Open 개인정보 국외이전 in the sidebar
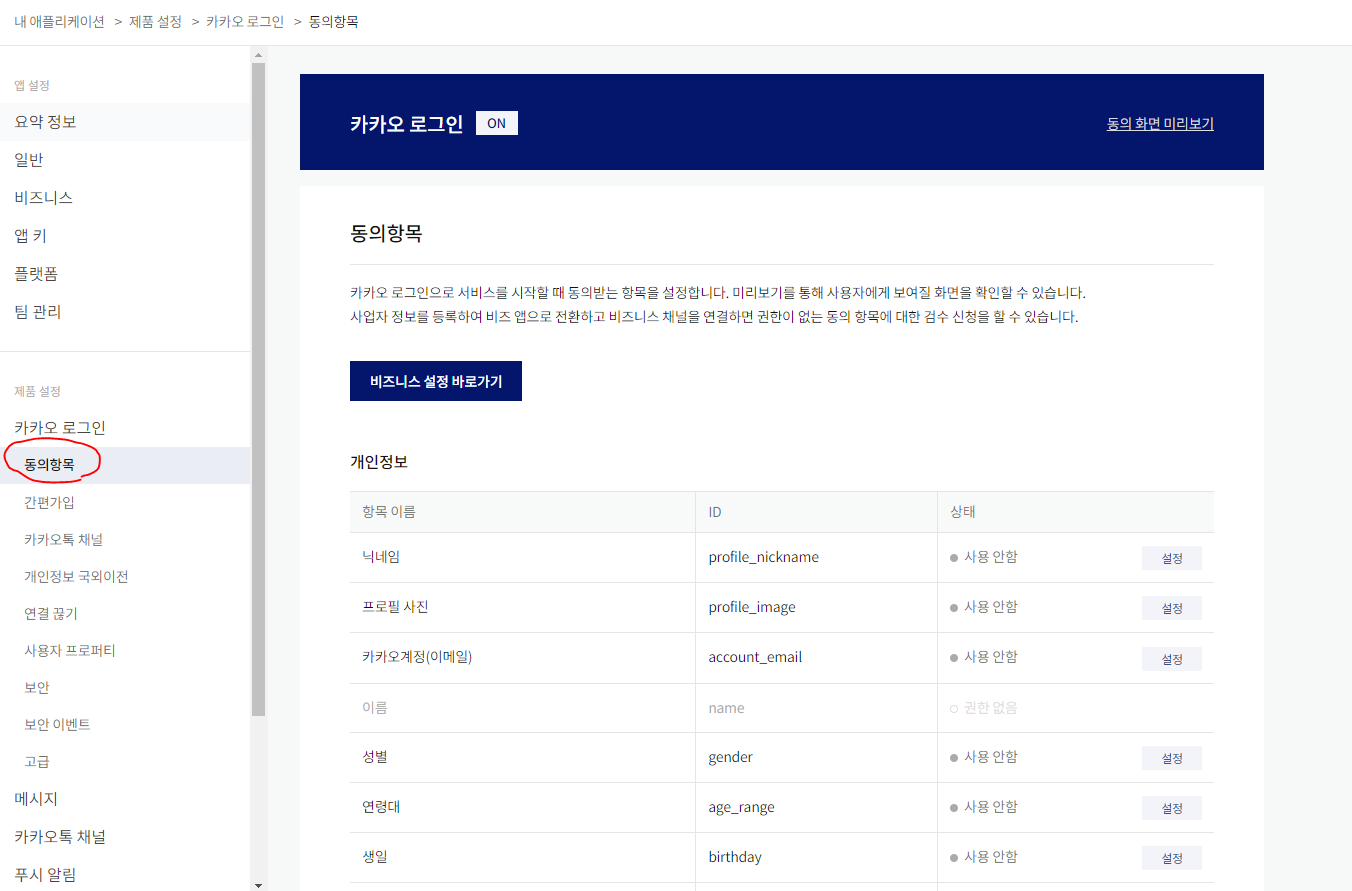The width and height of the screenshot is (1352, 891). [125, 576]
